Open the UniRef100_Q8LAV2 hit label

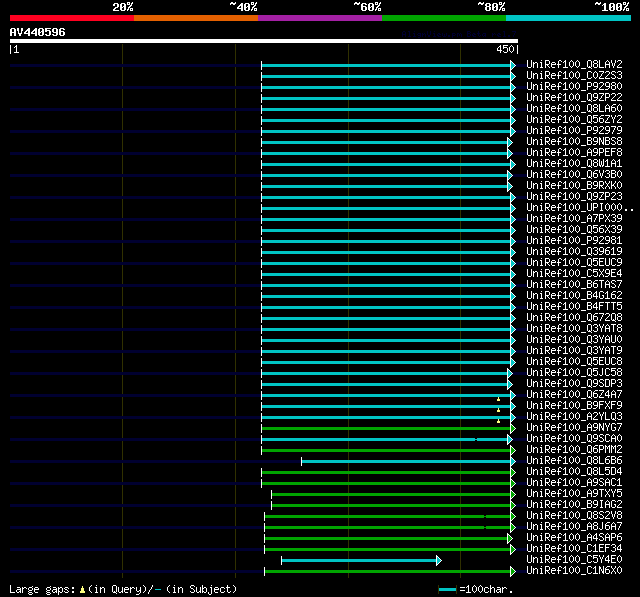574,64
